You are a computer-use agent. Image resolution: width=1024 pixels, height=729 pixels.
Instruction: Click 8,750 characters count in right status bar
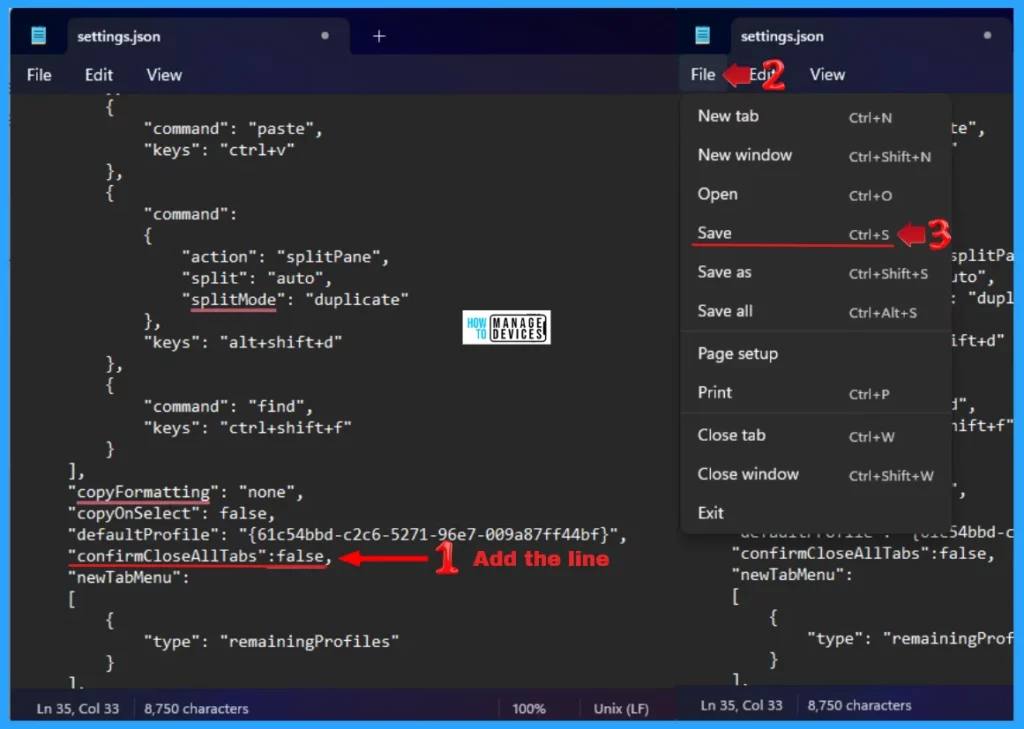pos(859,705)
